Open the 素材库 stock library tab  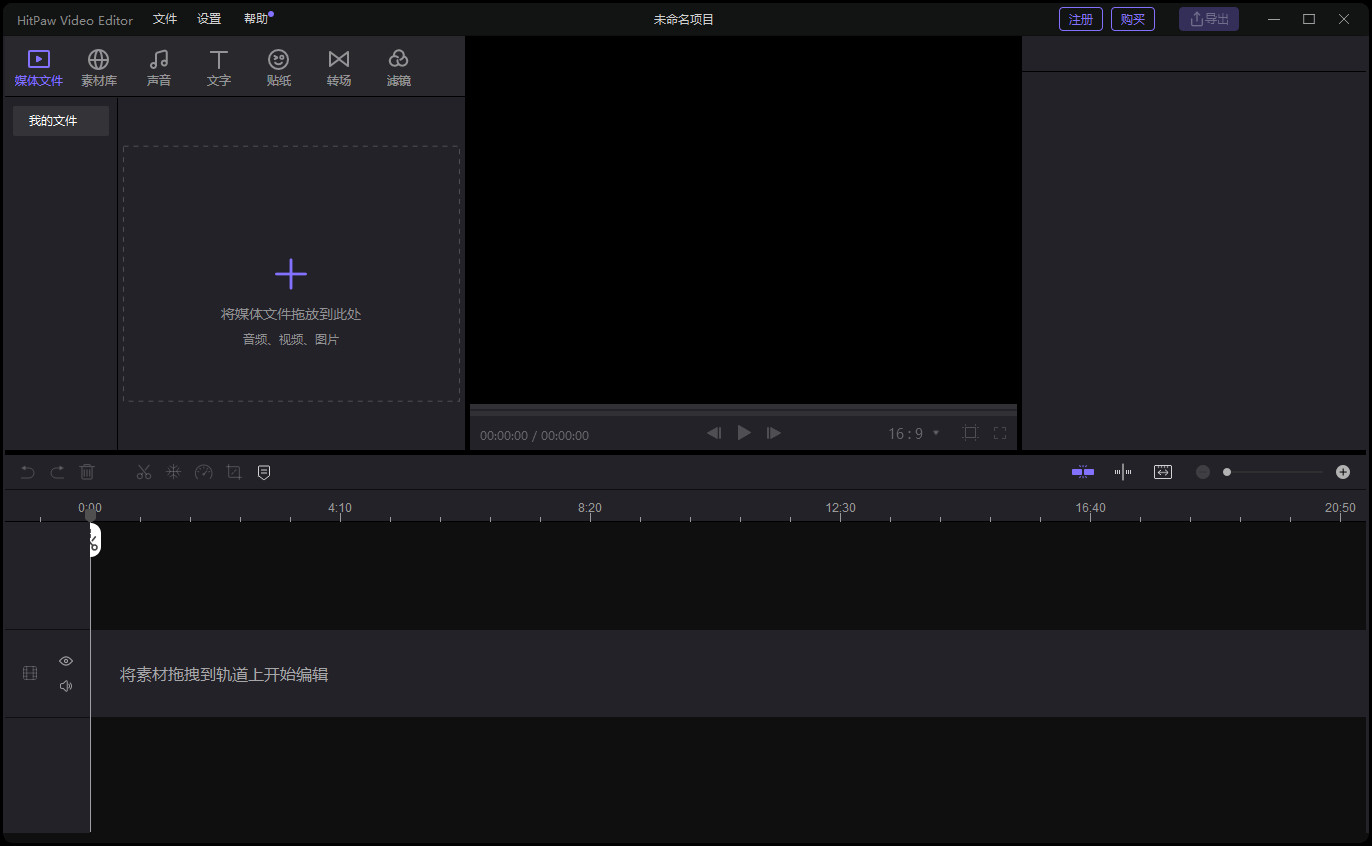pos(99,68)
